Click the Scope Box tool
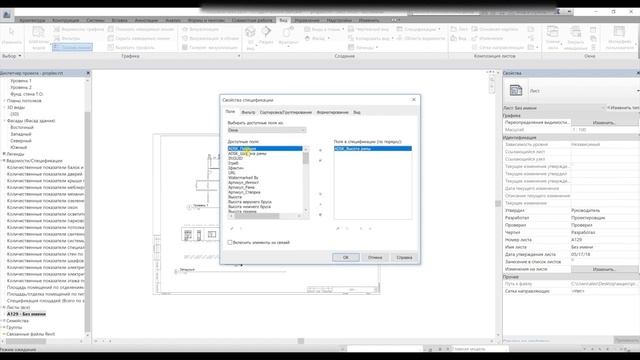This screenshot has height=360, width=640. point(421,38)
